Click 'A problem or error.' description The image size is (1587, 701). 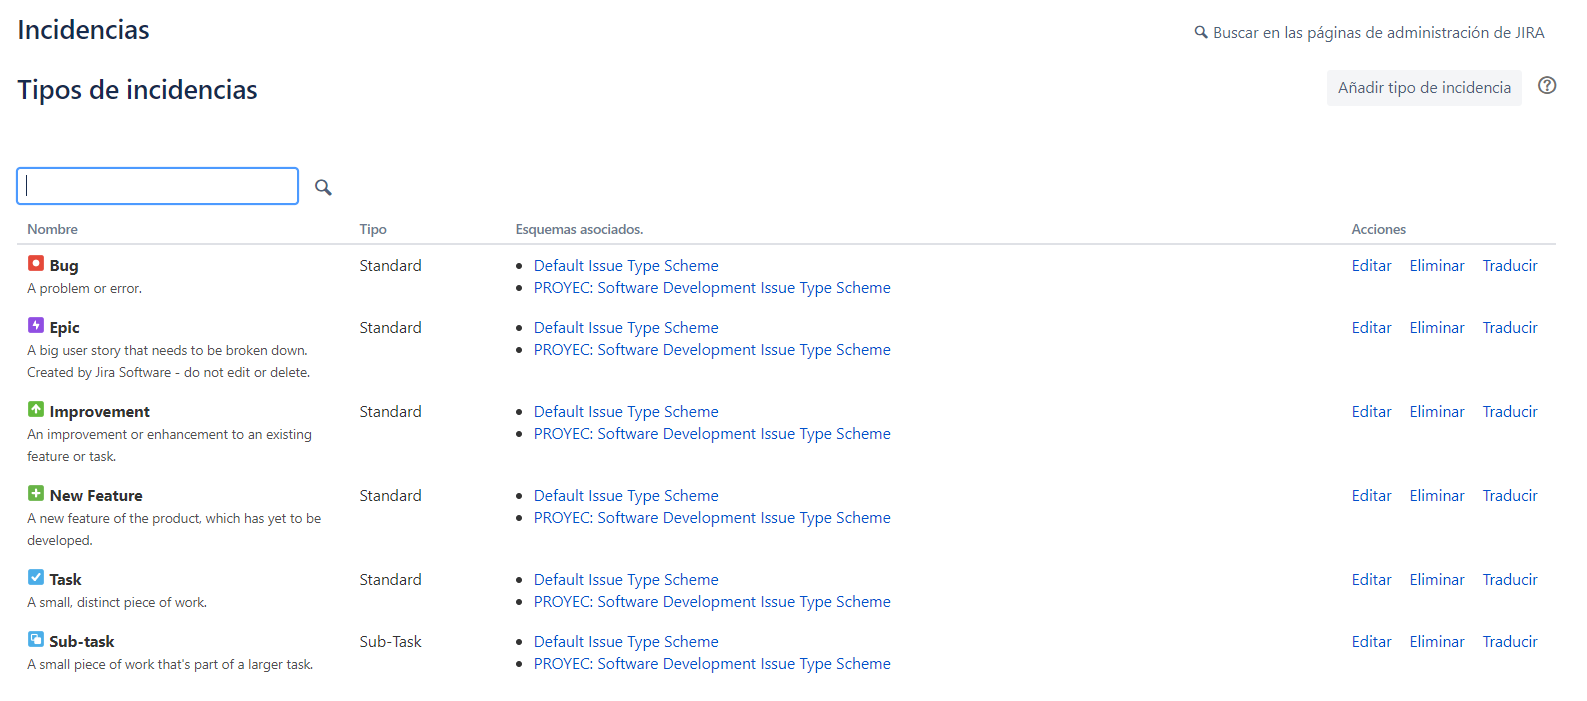coord(84,288)
